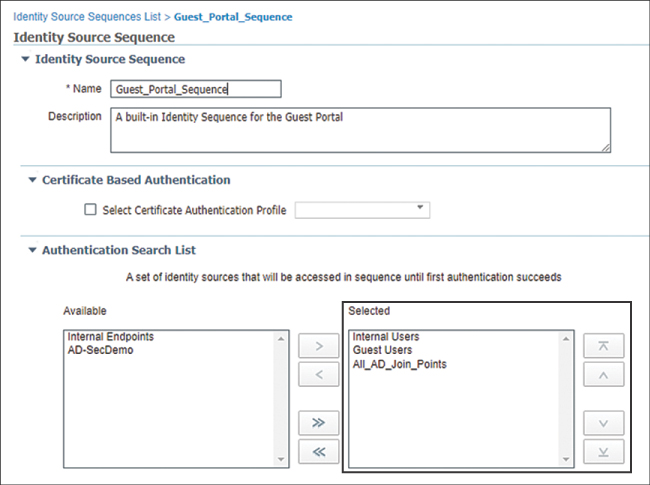Image resolution: width=650 pixels, height=485 pixels.
Task: Click the move up arrow button
Action: [604, 374]
